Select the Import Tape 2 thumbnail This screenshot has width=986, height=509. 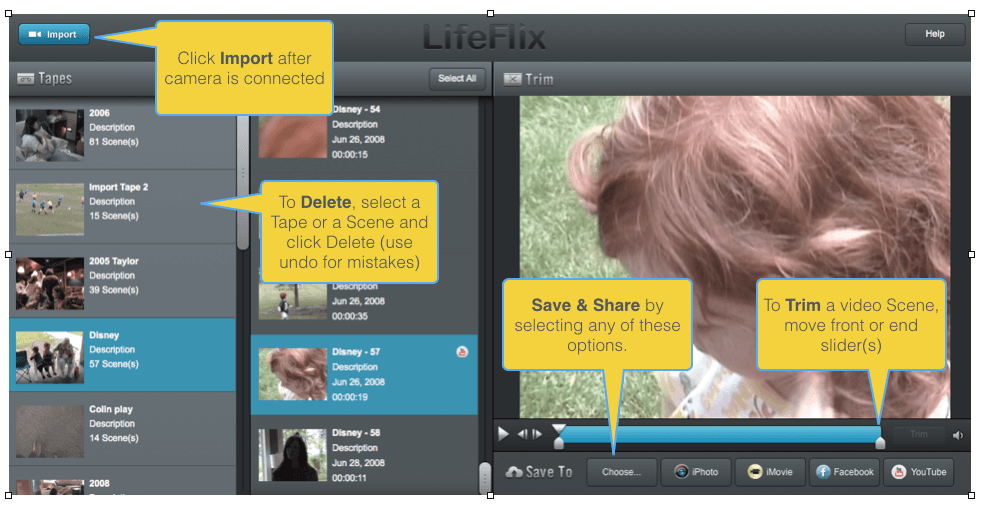pos(50,210)
